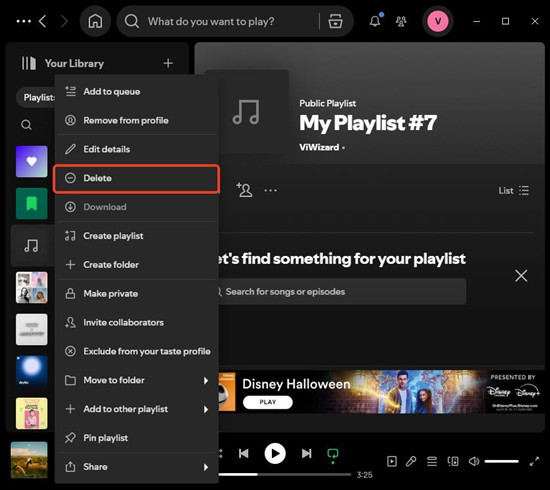Open the queue
Screen dimensions: 550x490
(432, 461)
